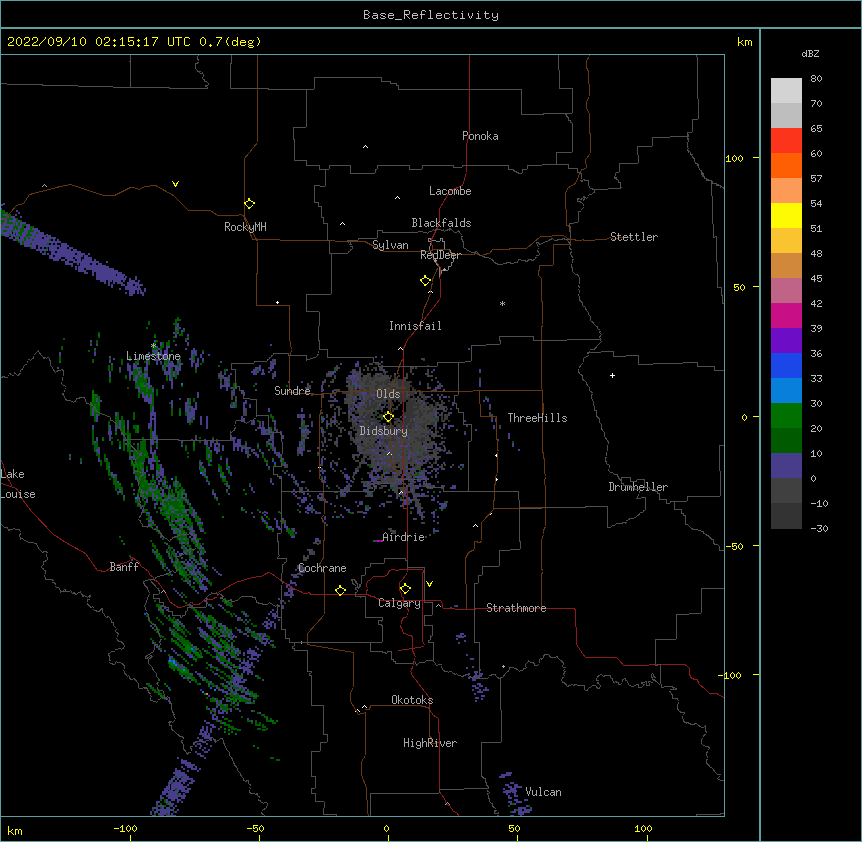Viewport: 862px width, 842px height.
Task: Select the yellow diamond marker between Olds and Didsbury
Action: coord(388,417)
